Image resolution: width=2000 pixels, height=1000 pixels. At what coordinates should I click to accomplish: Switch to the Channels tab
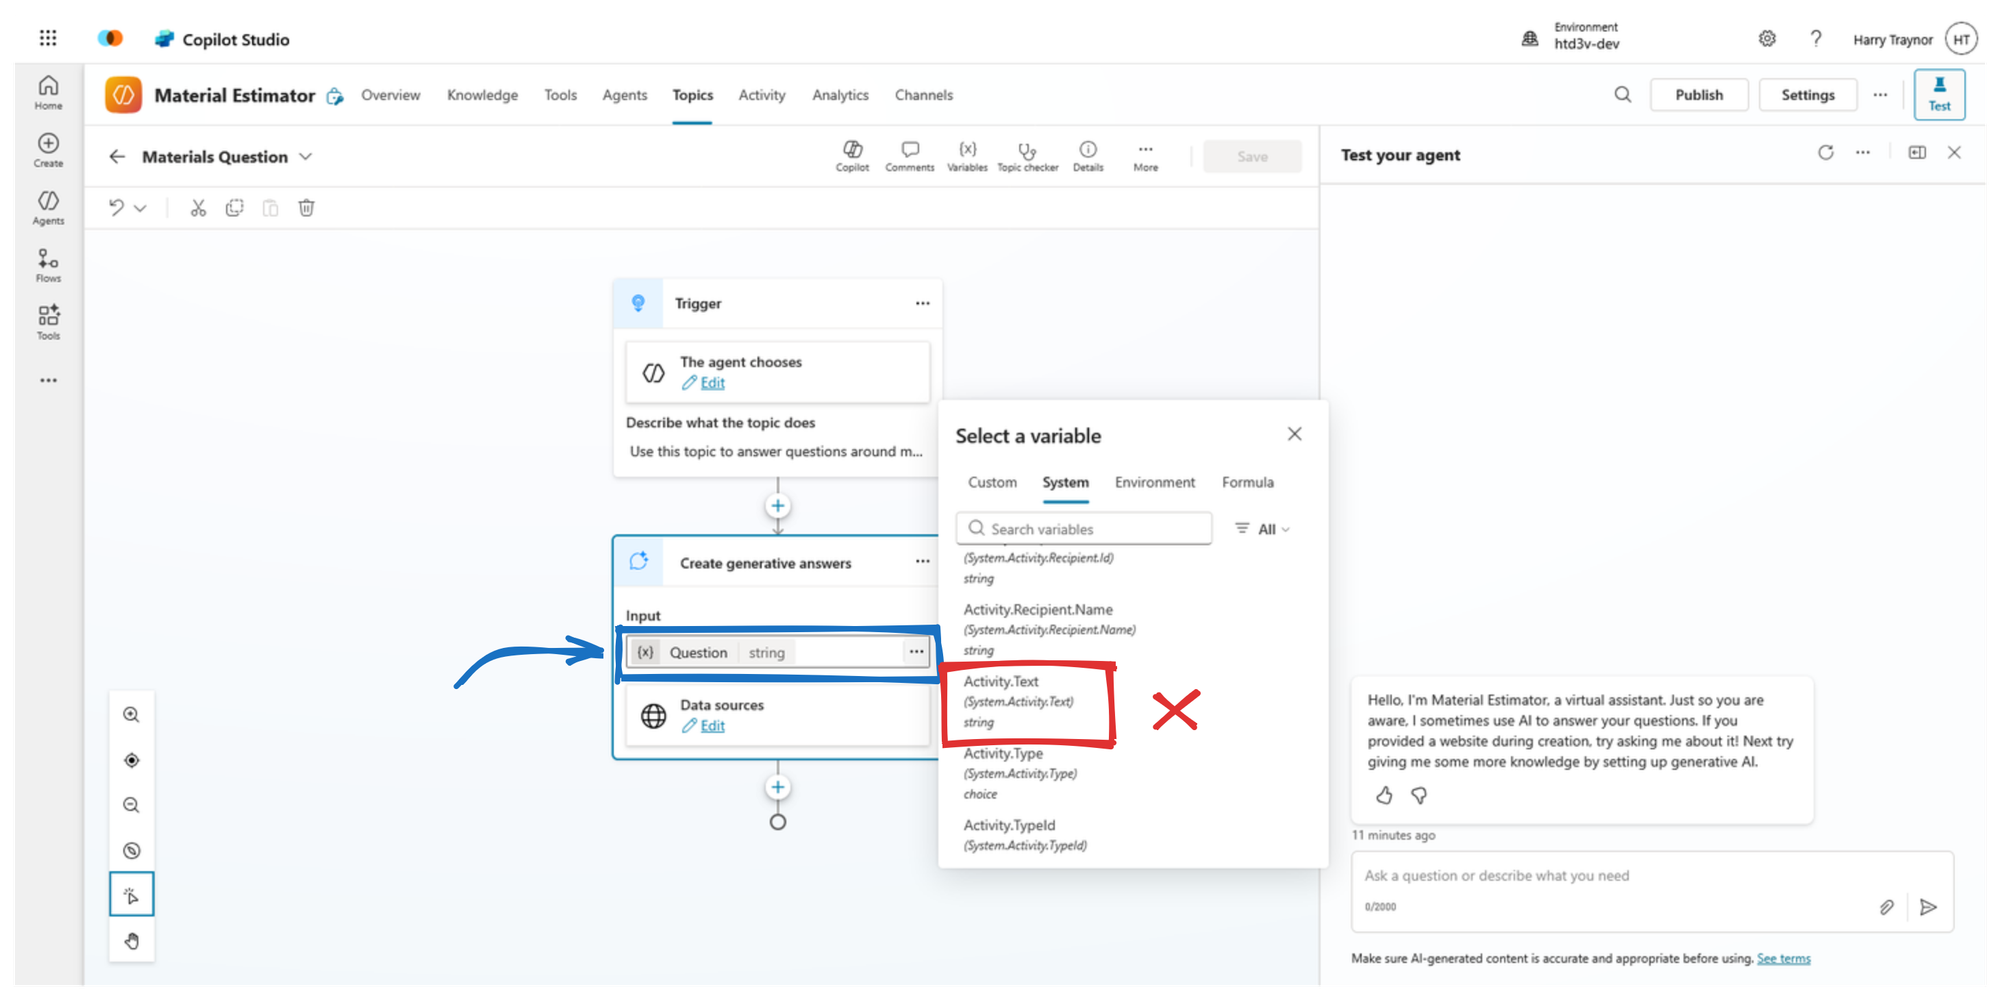coord(923,95)
